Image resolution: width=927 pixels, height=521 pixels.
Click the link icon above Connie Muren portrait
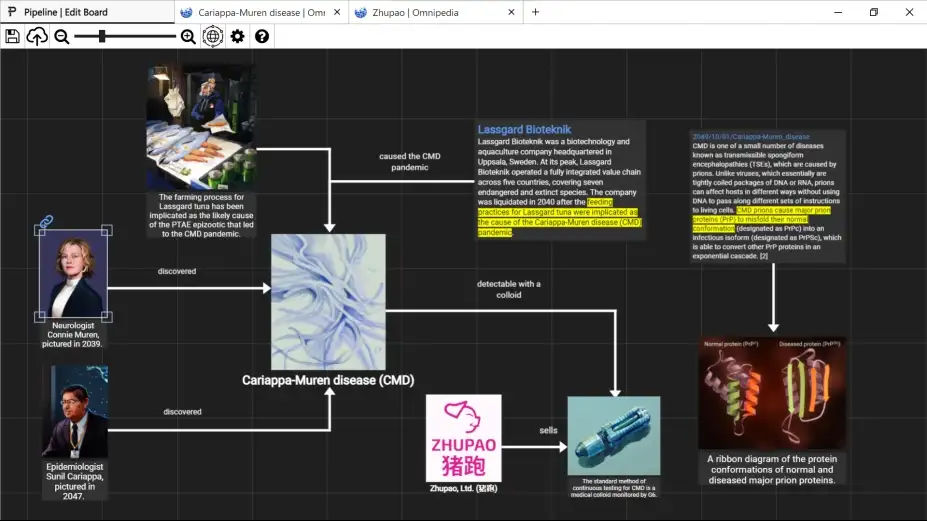46,222
